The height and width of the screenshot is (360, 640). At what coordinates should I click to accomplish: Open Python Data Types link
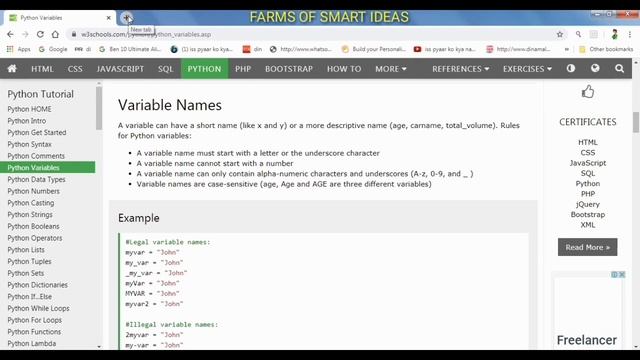36,179
